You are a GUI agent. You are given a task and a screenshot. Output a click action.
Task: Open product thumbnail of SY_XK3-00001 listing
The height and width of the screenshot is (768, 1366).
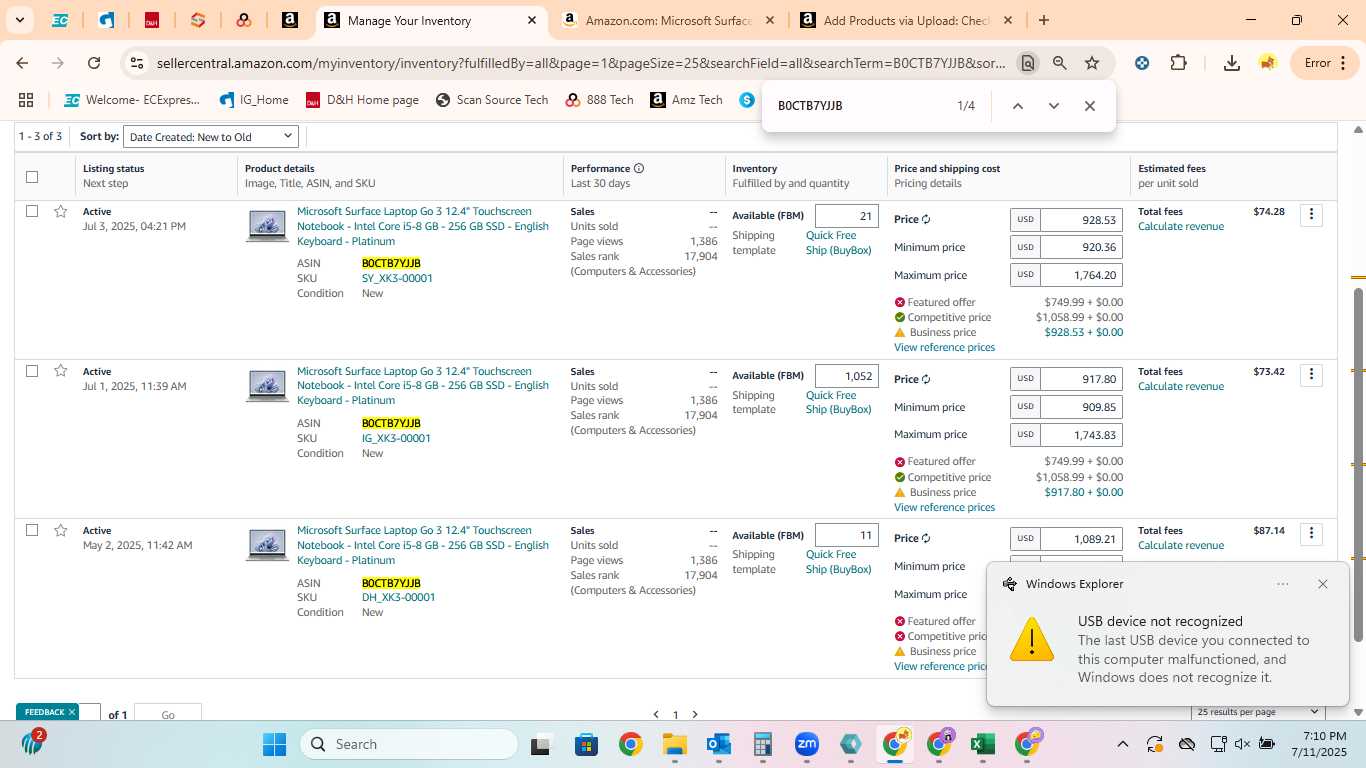(x=267, y=226)
